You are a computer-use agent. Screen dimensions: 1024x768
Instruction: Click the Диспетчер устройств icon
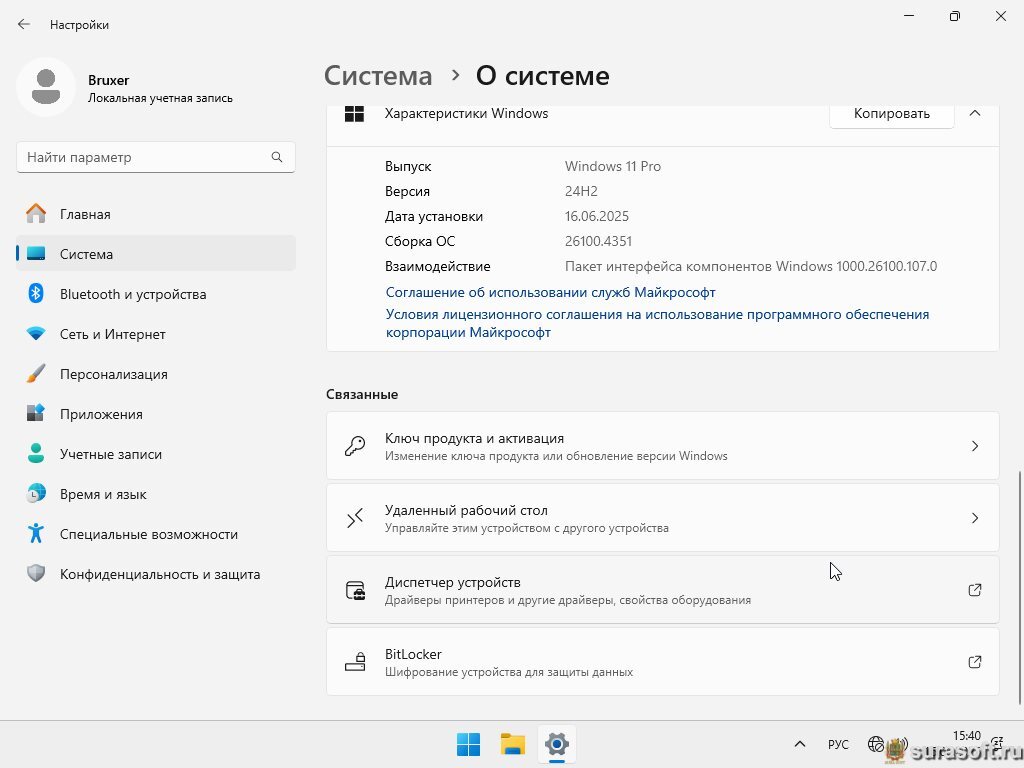point(355,590)
